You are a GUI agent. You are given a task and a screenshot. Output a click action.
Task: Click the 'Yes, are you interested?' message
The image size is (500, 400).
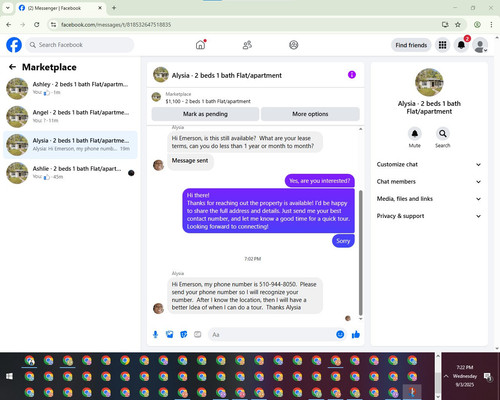320,181
